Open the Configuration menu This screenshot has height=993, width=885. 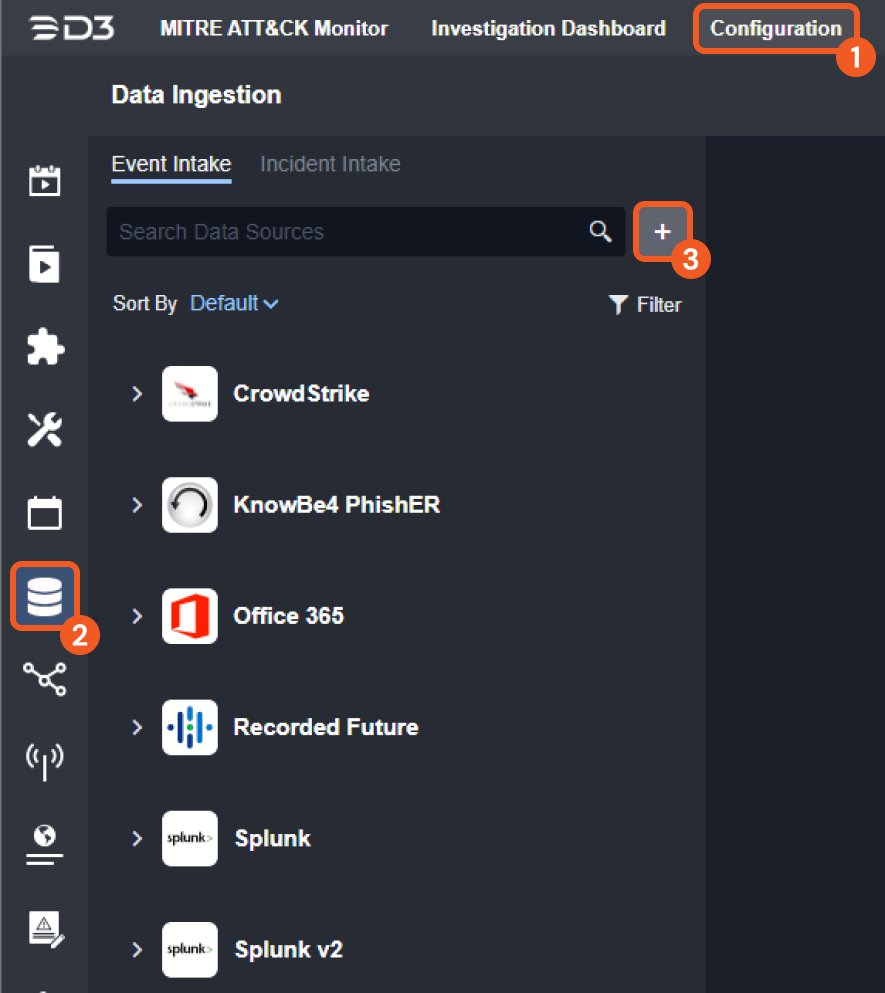pos(775,28)
